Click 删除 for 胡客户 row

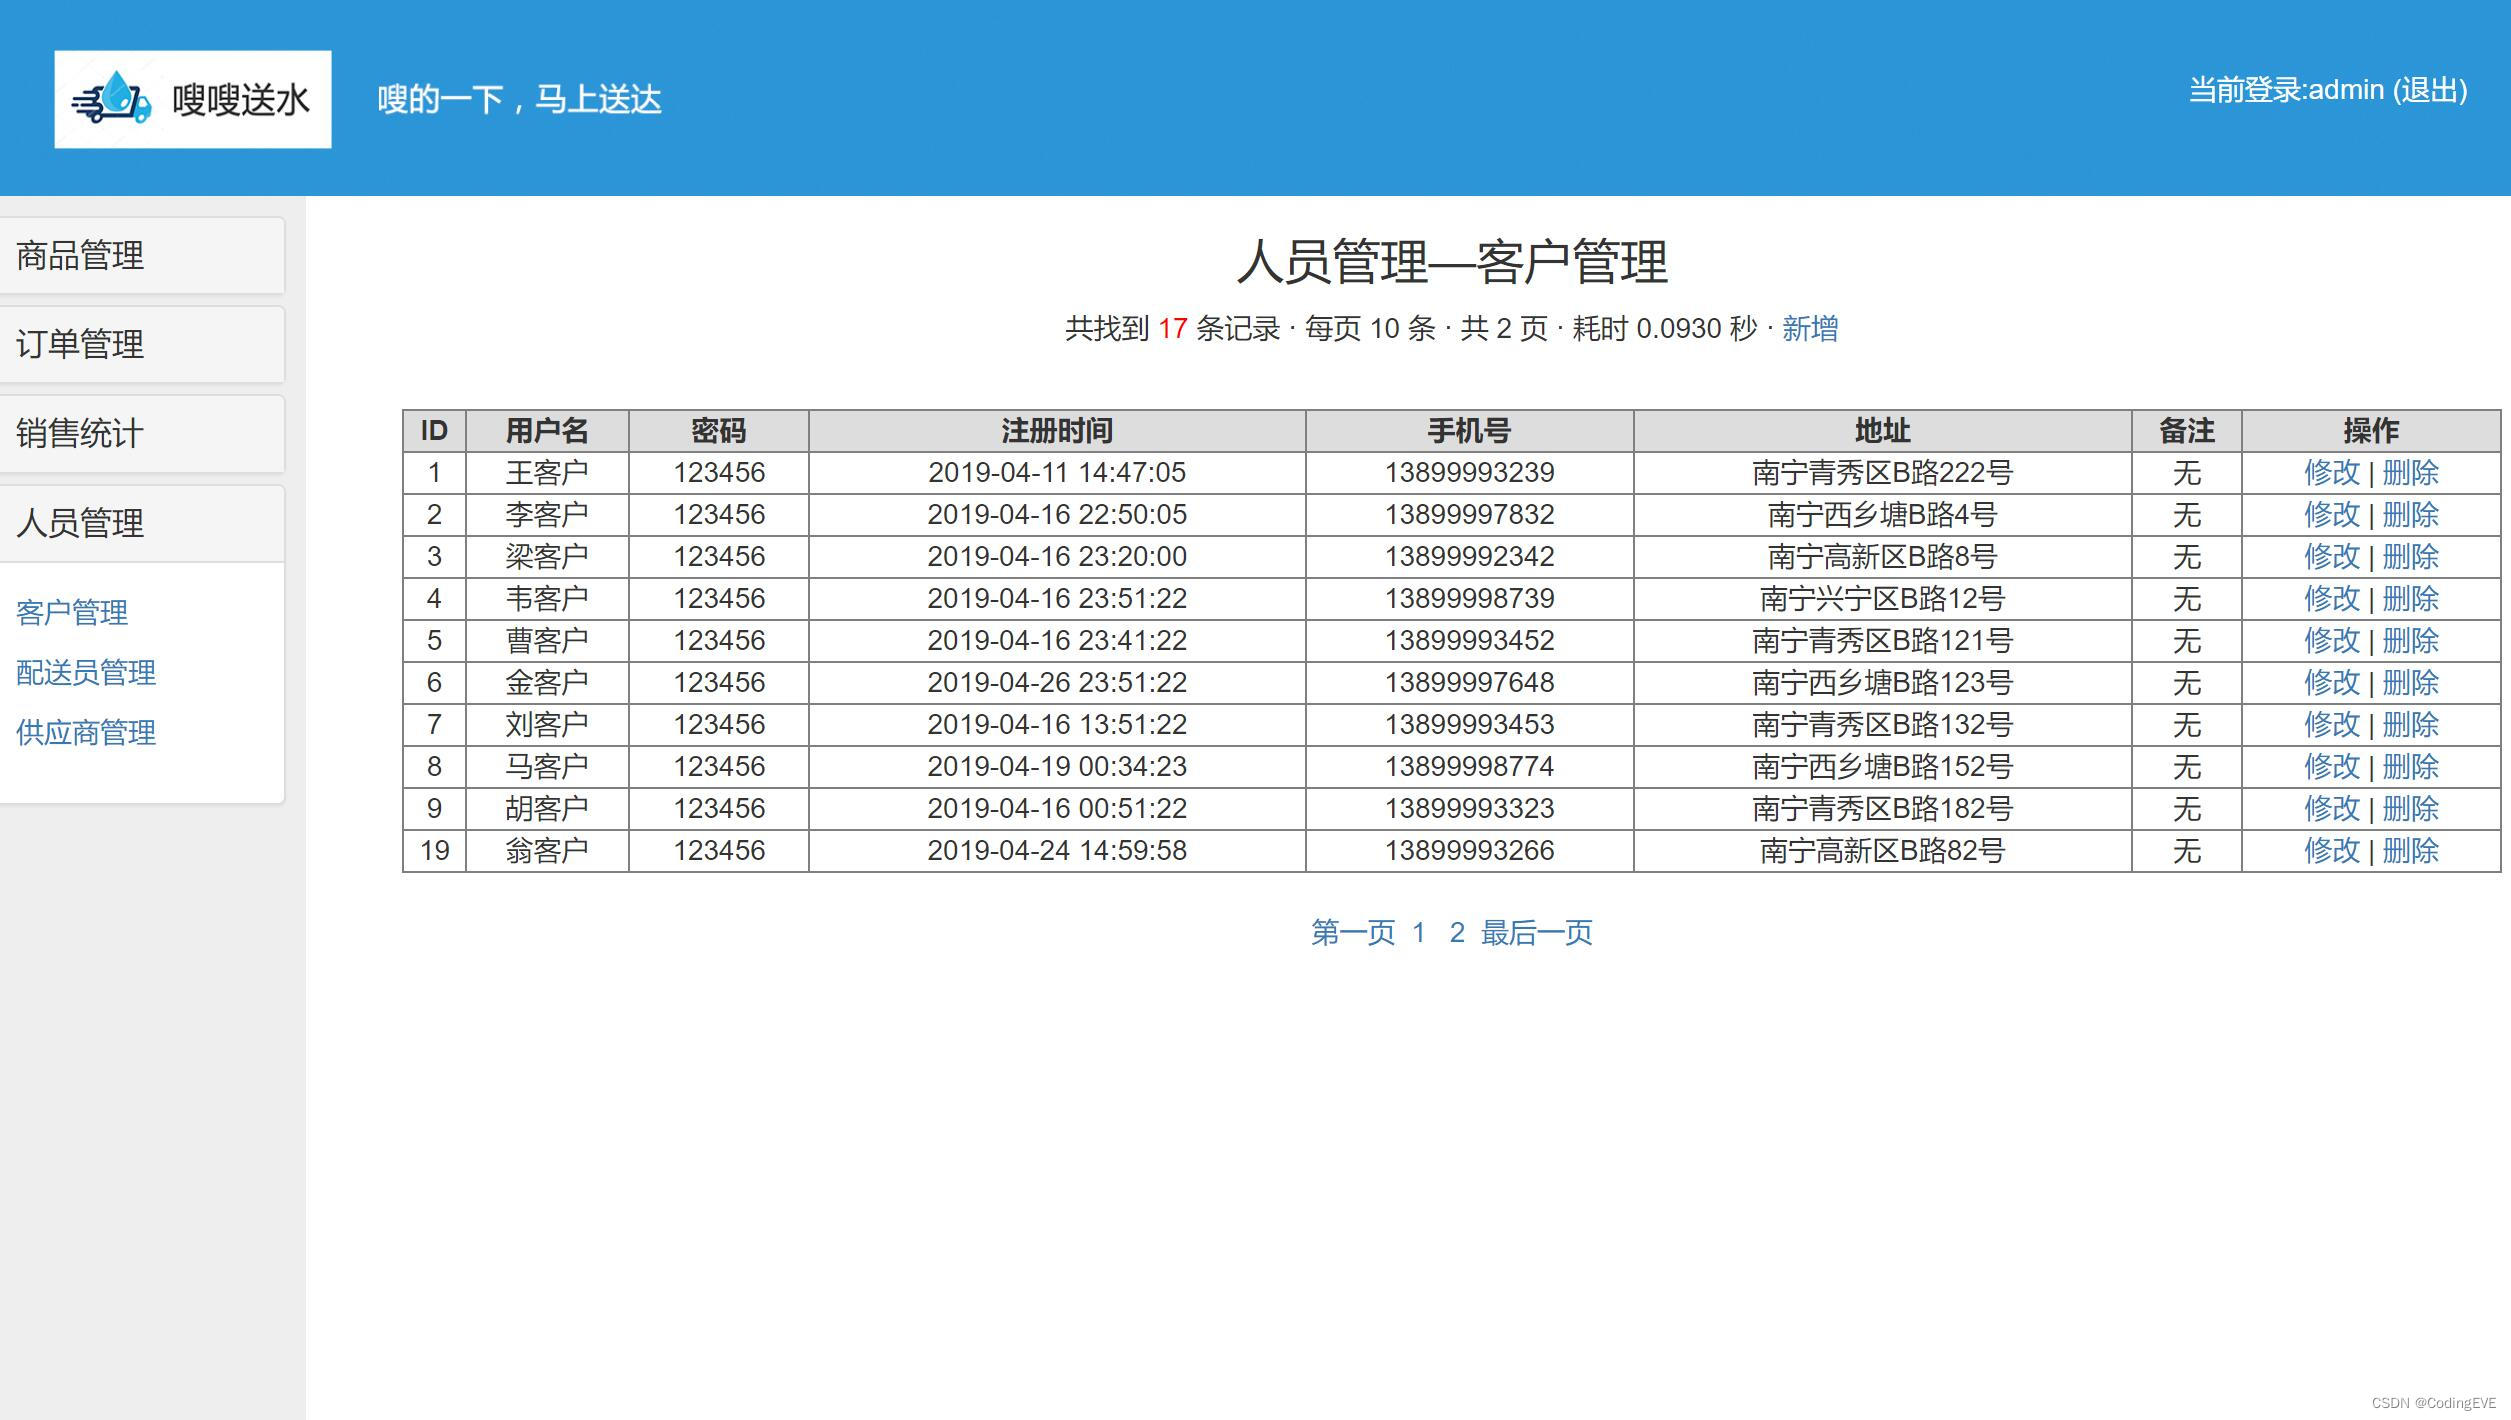pos(2410,809)
